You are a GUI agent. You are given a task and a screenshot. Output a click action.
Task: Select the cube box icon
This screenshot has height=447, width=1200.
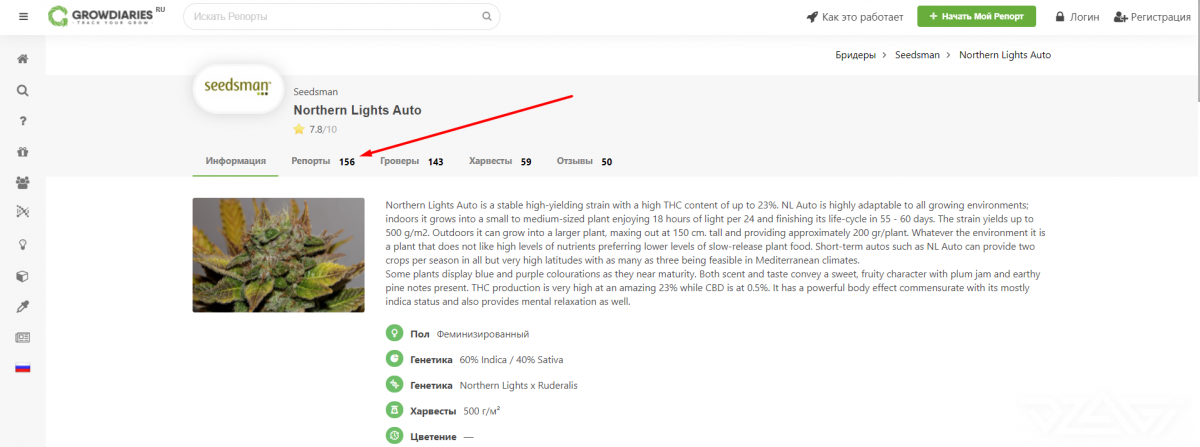(x=23, y=275)
